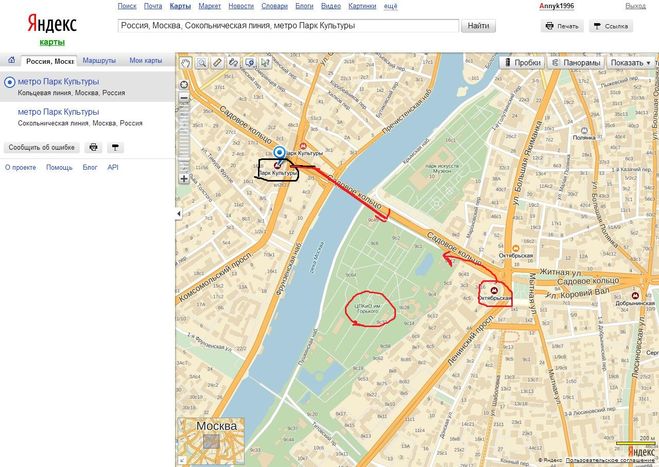659x467 pixels.
Task: Switch to the Мои карты tab
Action: point(146,61)
